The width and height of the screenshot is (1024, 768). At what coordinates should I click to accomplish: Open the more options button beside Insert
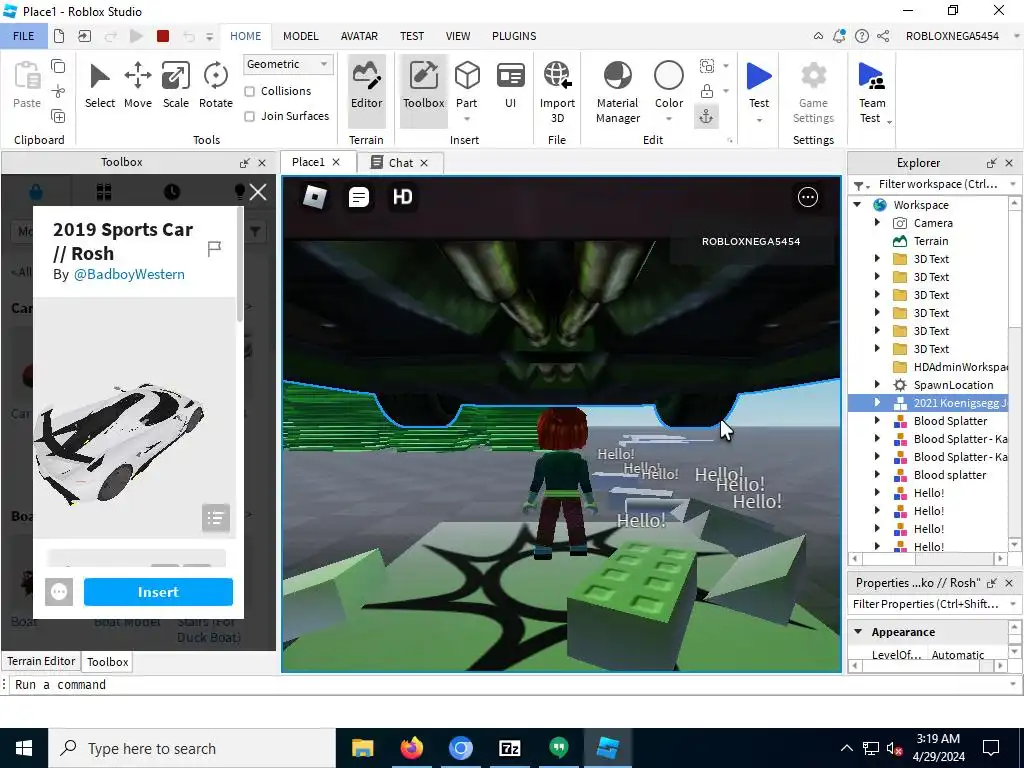point(59,592)
